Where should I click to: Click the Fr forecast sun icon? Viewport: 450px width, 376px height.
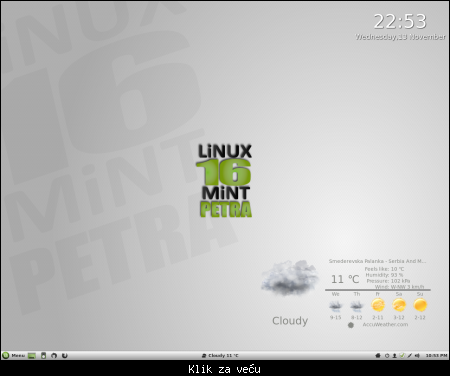pyautogui.click(x=378, y=305)
